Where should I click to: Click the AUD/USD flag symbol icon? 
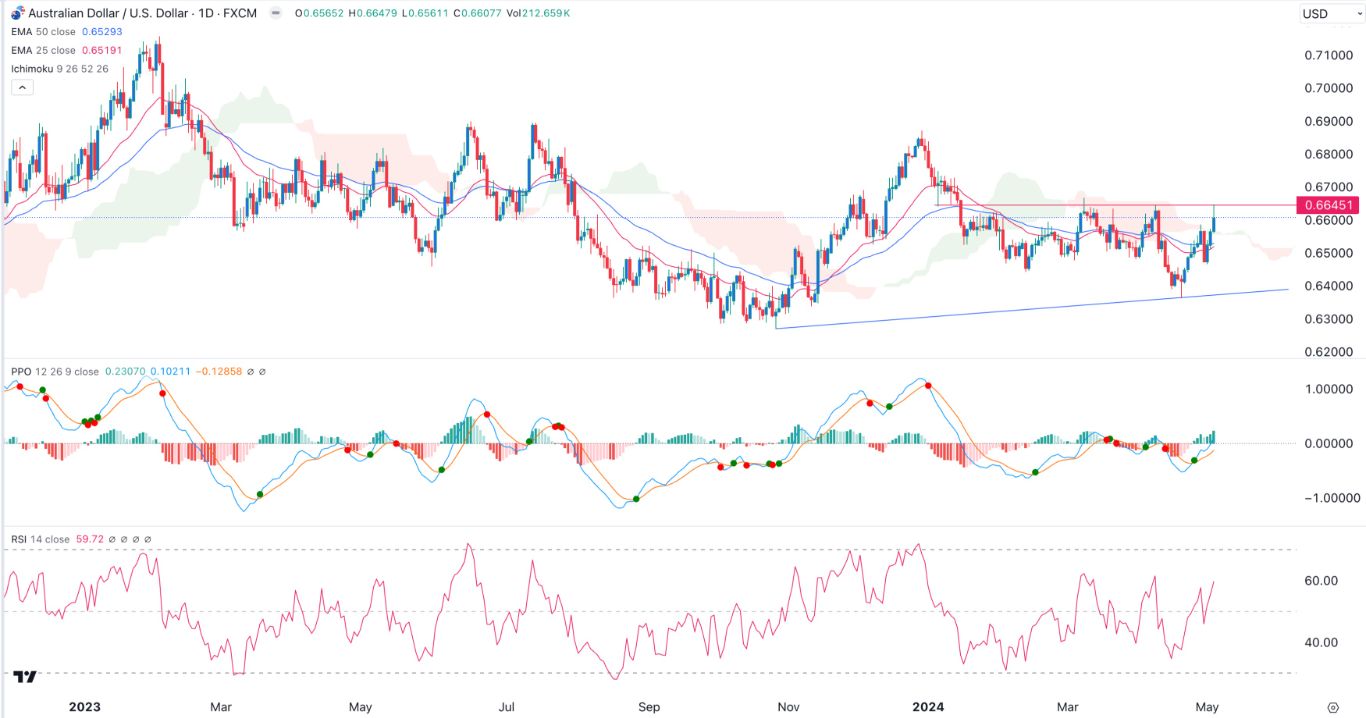[18, 13]
